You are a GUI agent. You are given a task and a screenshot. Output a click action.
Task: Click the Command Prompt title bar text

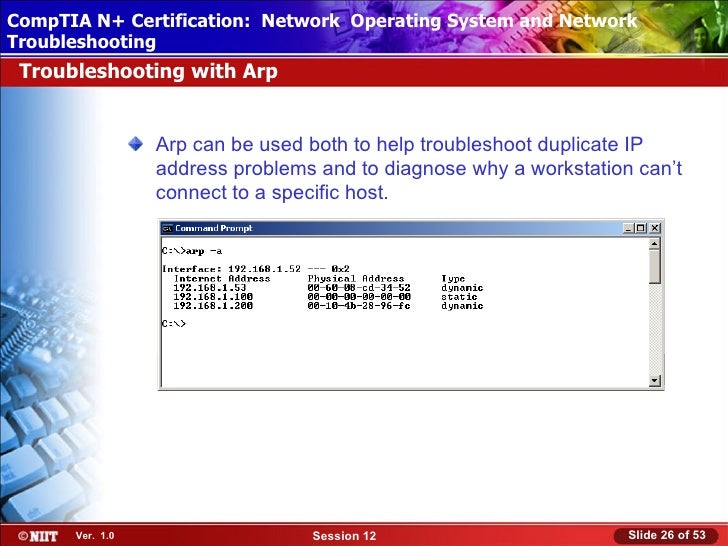(x=214, y=228)
